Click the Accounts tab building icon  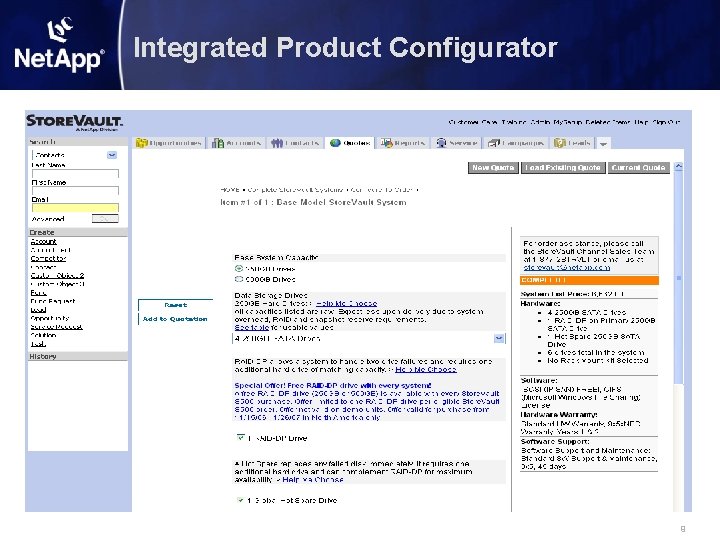[218, 143]
